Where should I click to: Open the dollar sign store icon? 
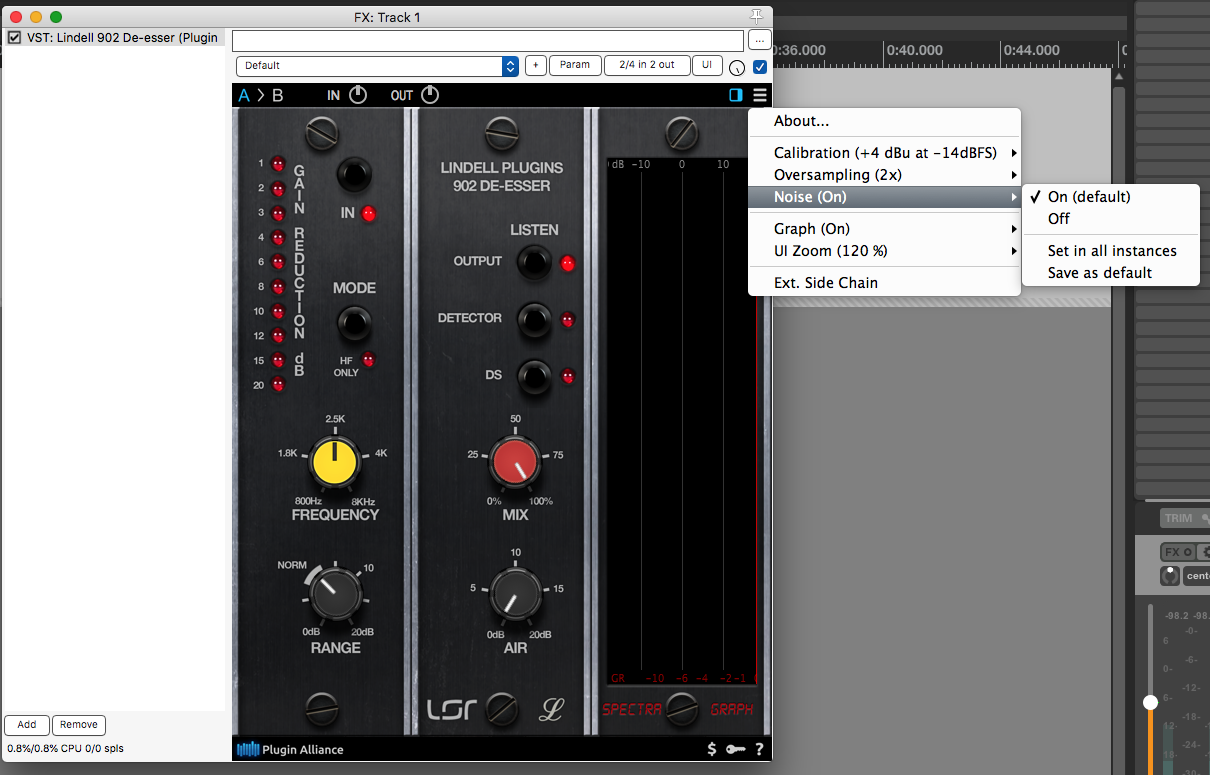tap(711, 749)
